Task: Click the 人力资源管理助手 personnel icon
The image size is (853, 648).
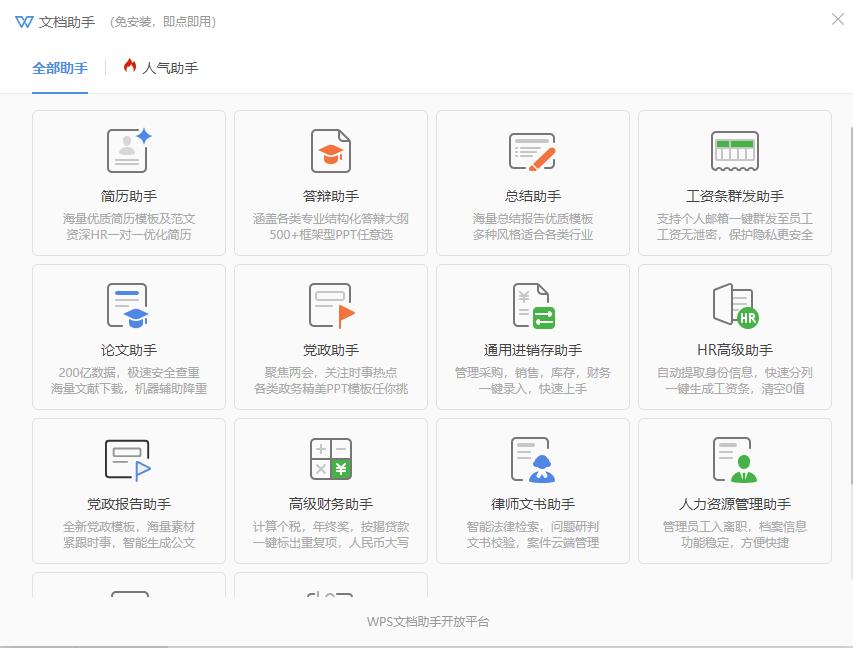Action: pos(735,459)
